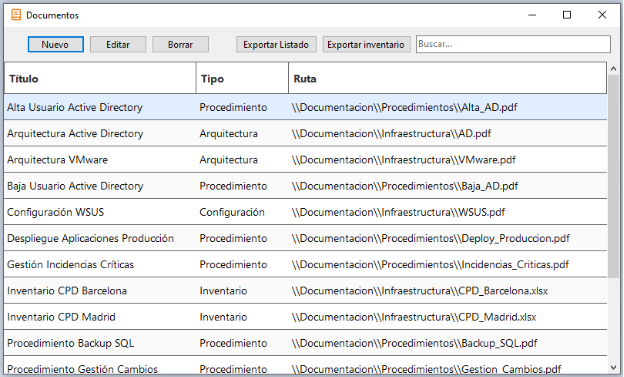Click Inventario type cell for CPD Barcelona
The height and width of the screenshot is (377, 624).
click(x=242, y=291)
